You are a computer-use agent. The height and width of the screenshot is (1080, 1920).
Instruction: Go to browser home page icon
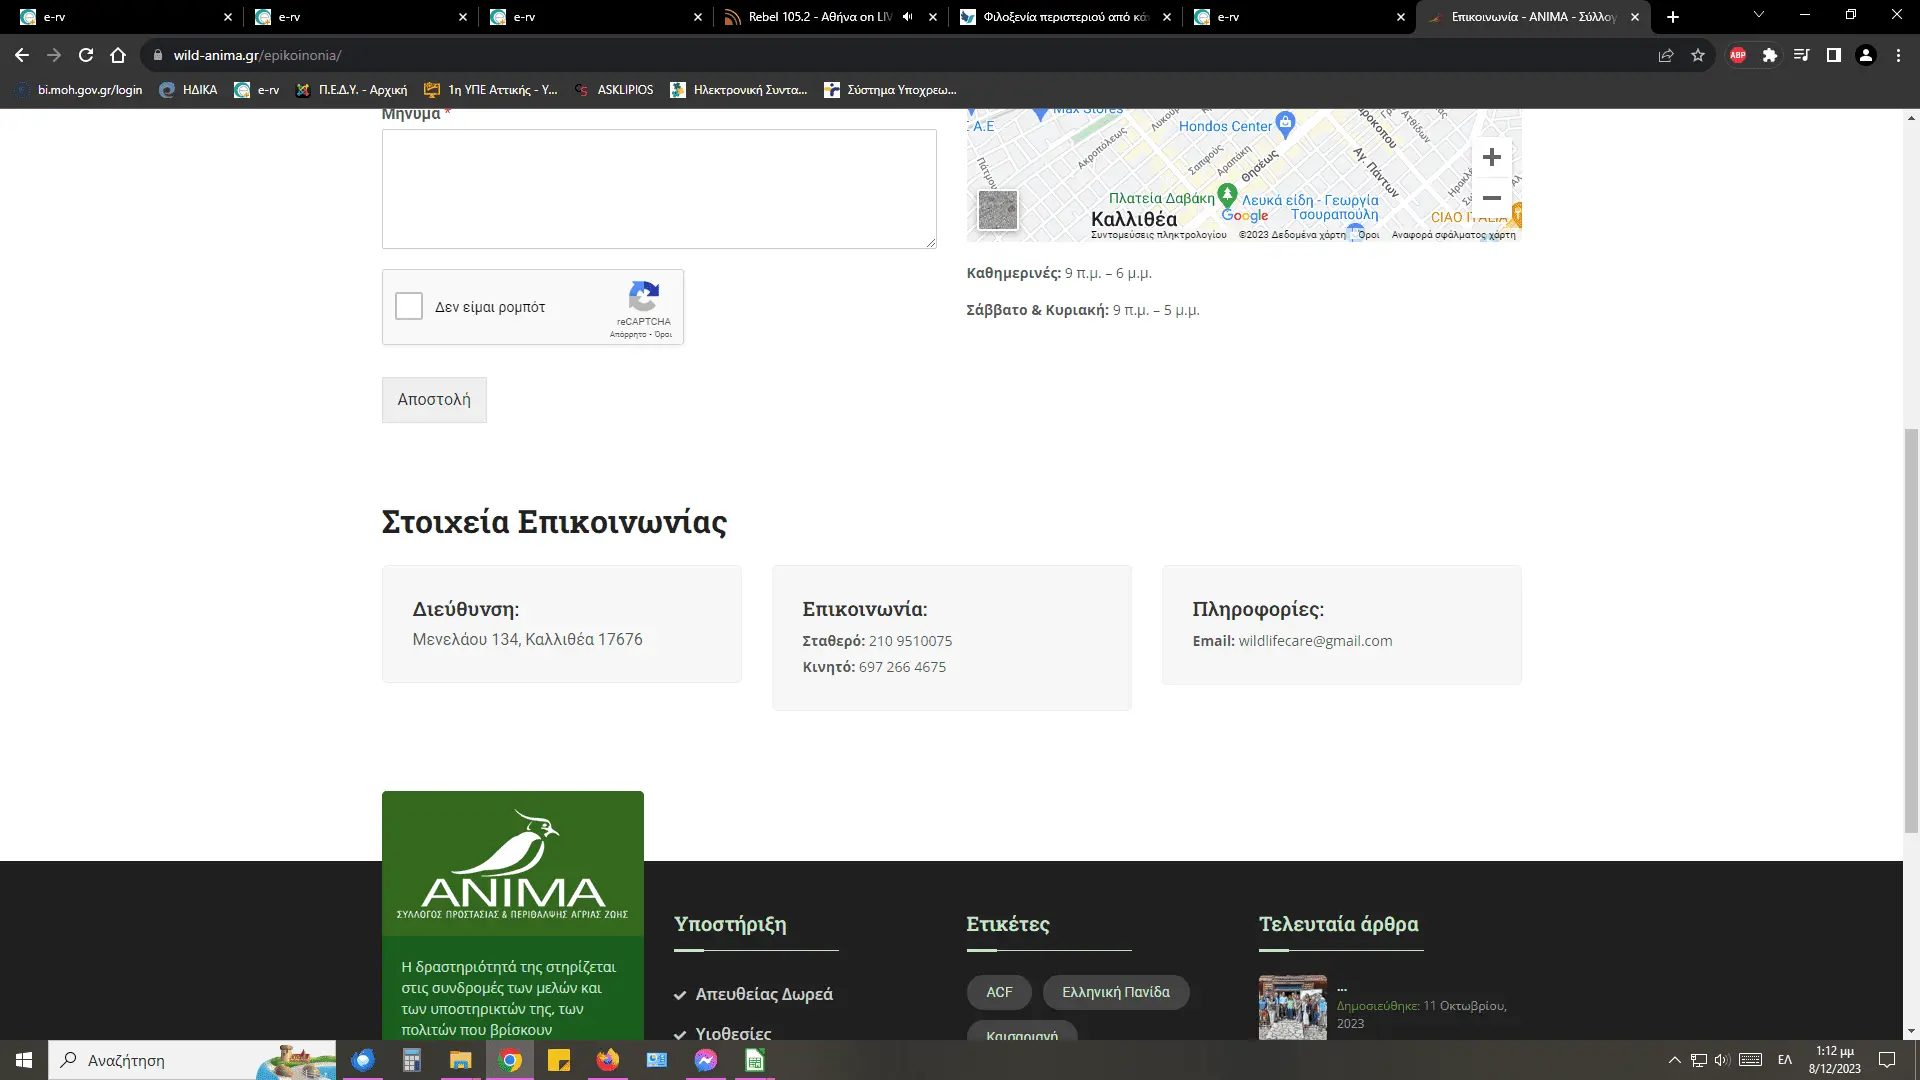(x=118, y=55)
